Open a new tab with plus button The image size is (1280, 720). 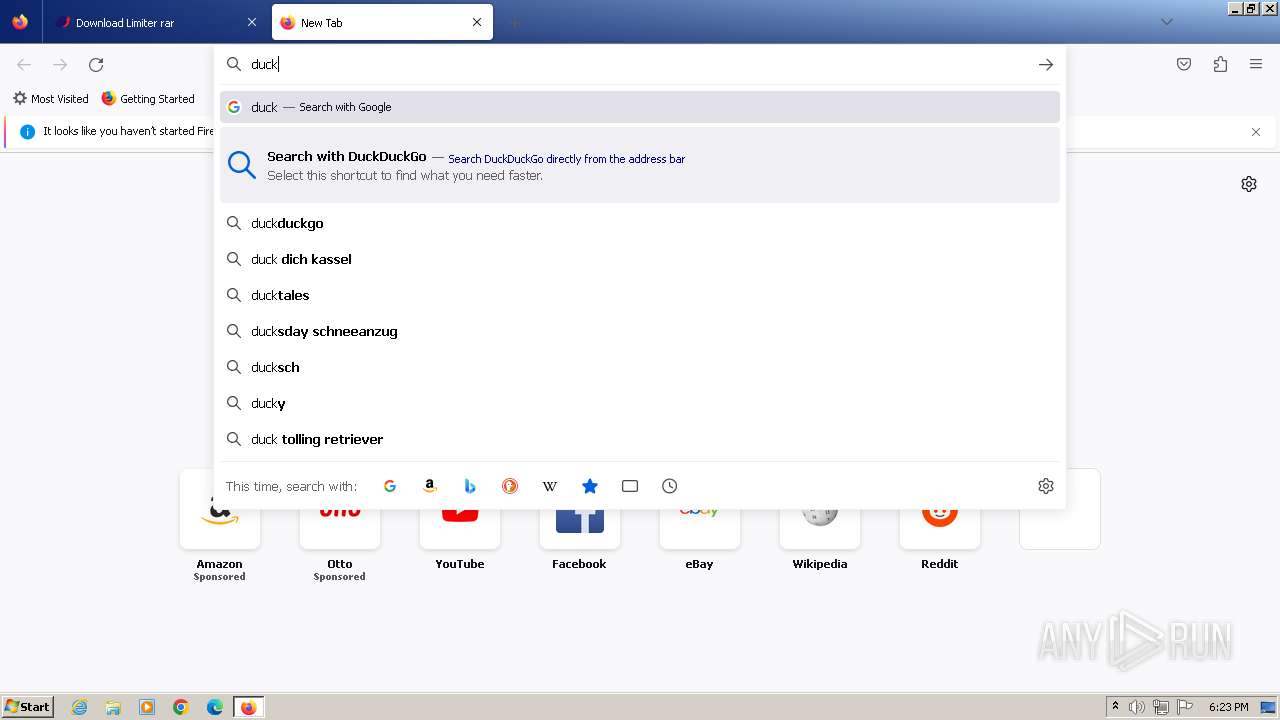[x=514, y=22]
